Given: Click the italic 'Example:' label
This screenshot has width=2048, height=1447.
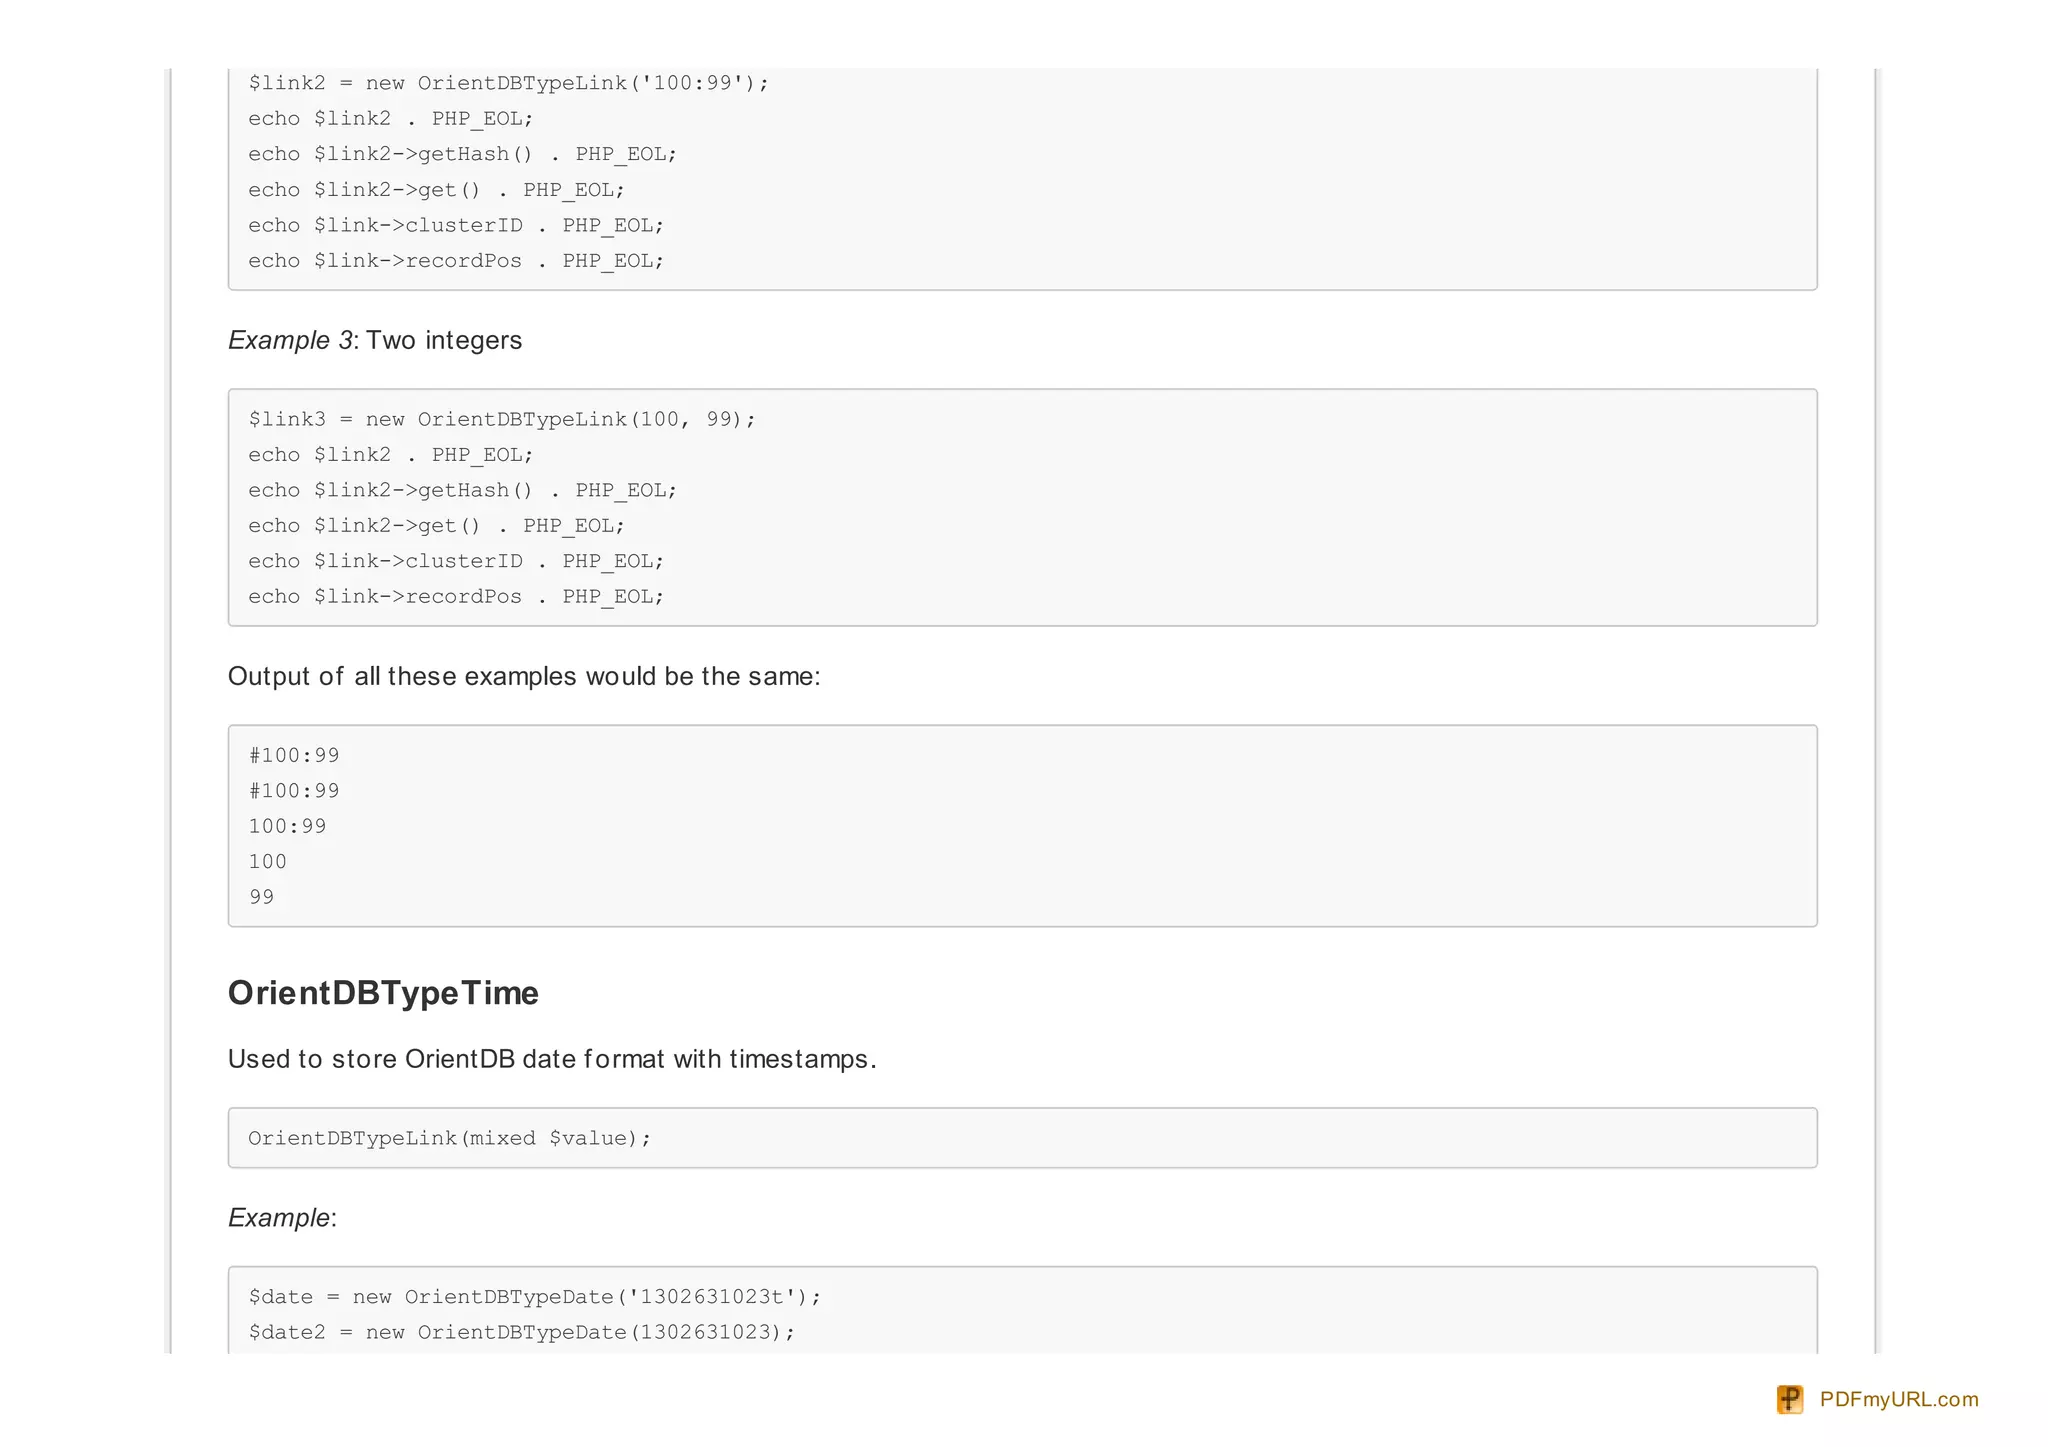Looking at the screenshot, I should click(282, 1218).
